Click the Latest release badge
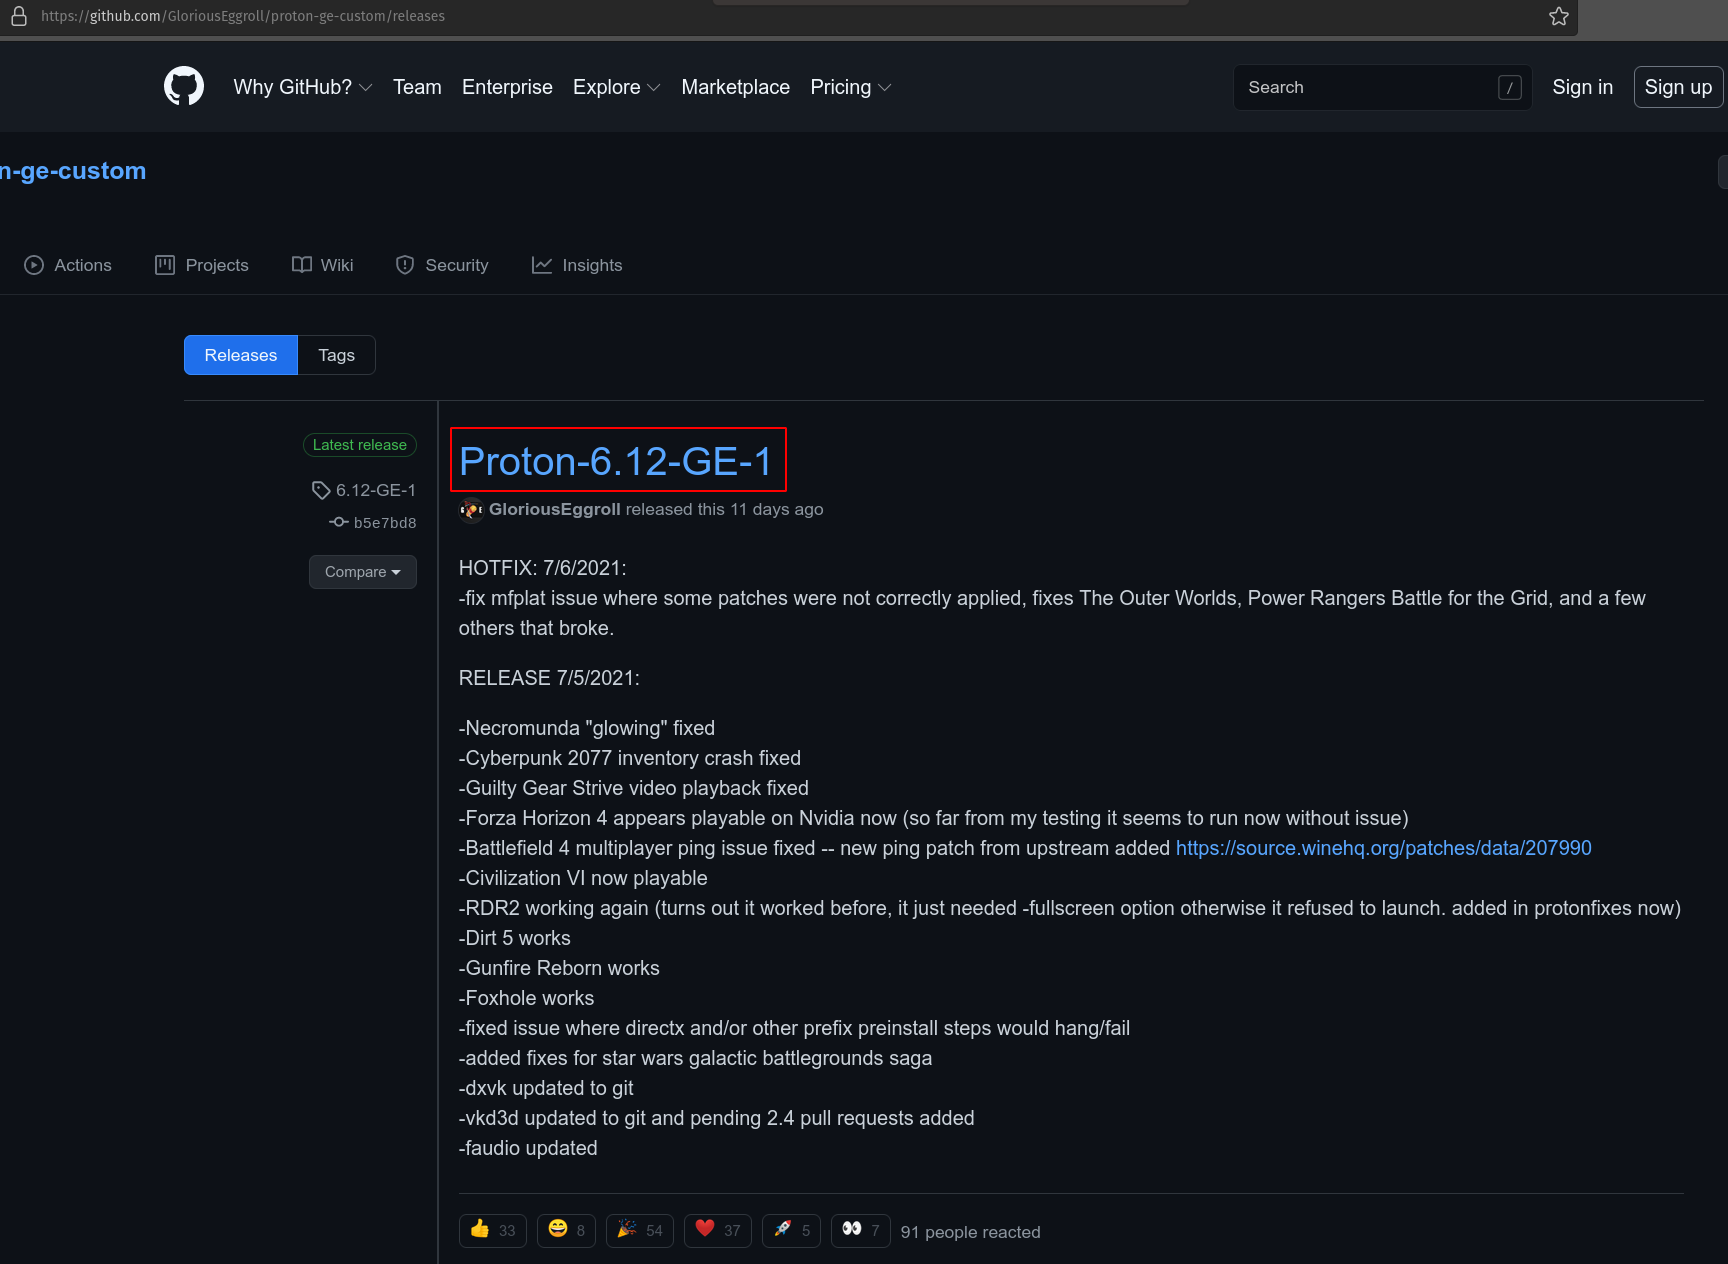This screenshot has width=1728, height=1264. point(360,445)
